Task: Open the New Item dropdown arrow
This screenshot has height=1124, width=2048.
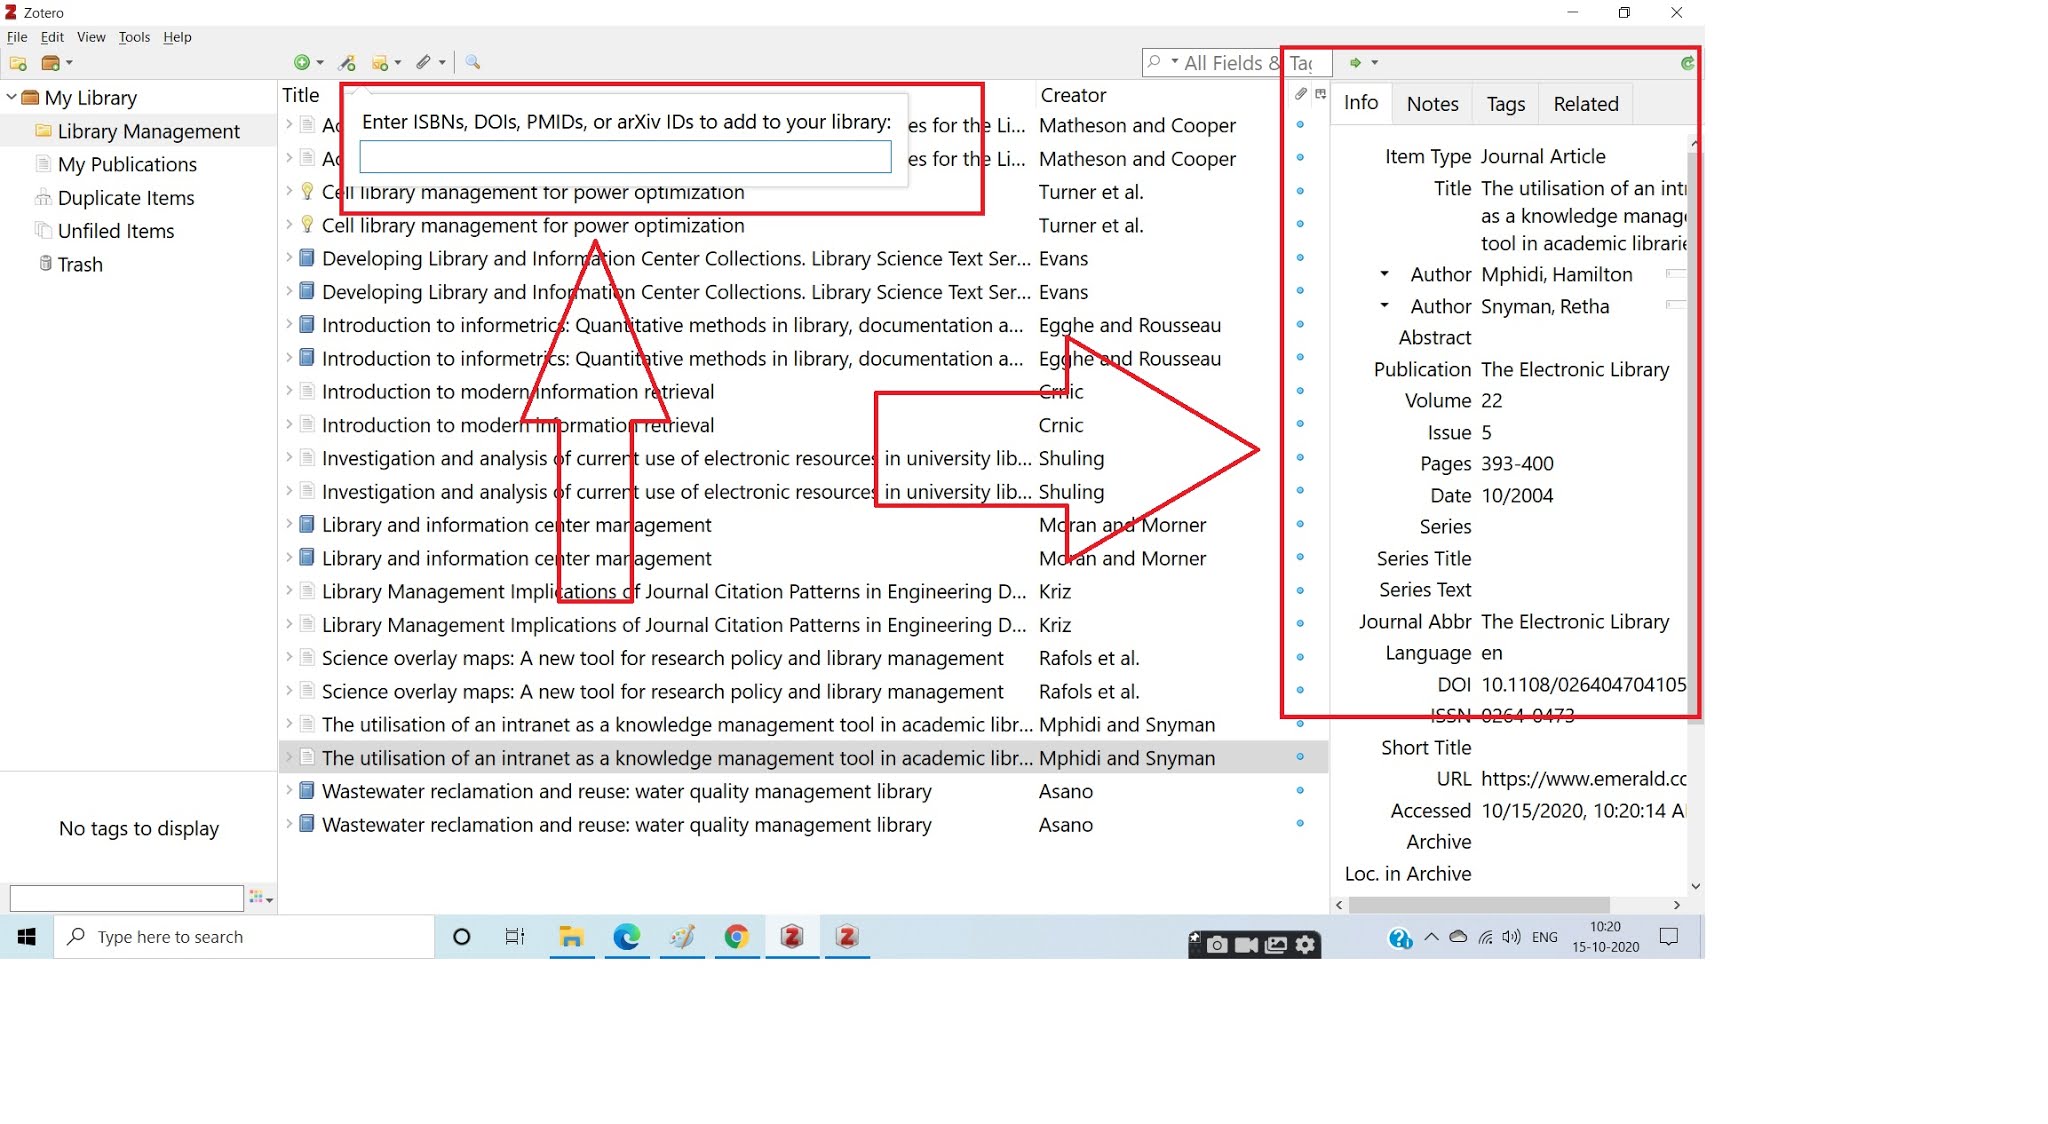Action: click(x=320, y=63)
